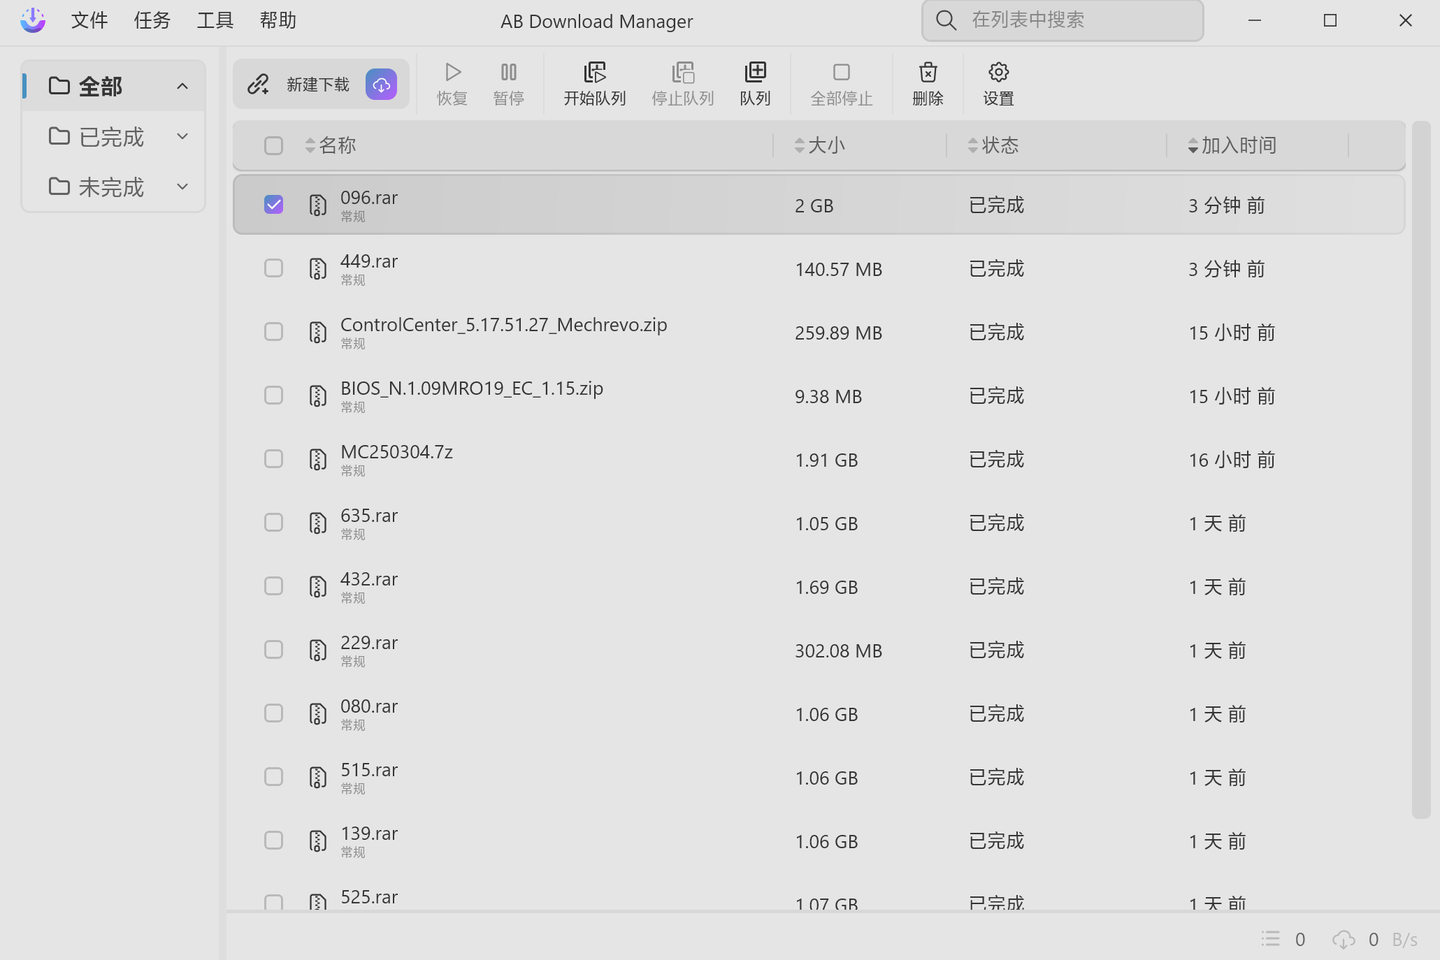
Task: Open the 任务 menu
Action: 152,20
